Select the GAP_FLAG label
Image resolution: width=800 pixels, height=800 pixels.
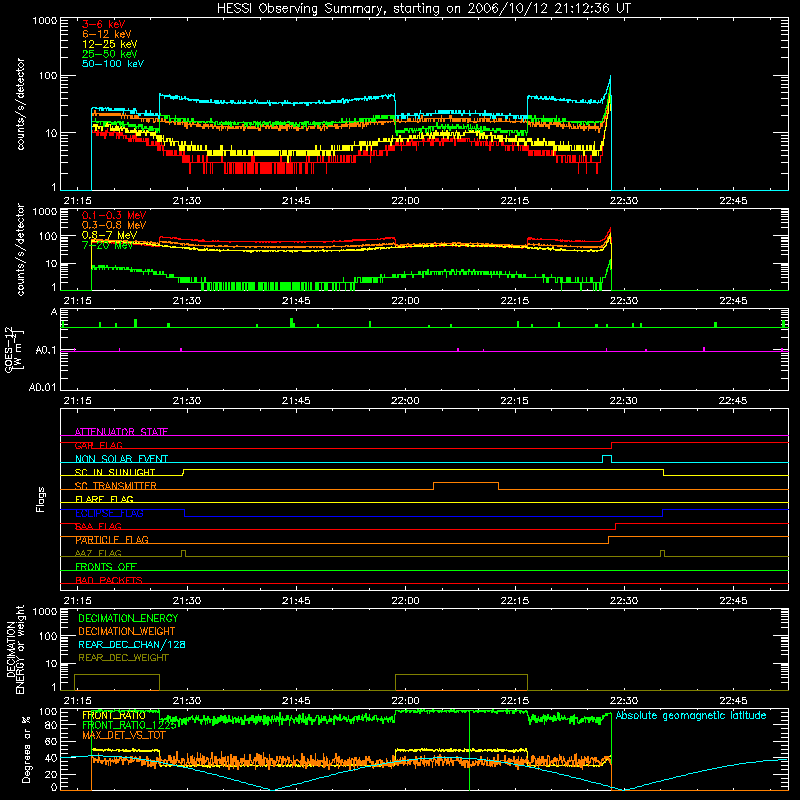point(98,445)
